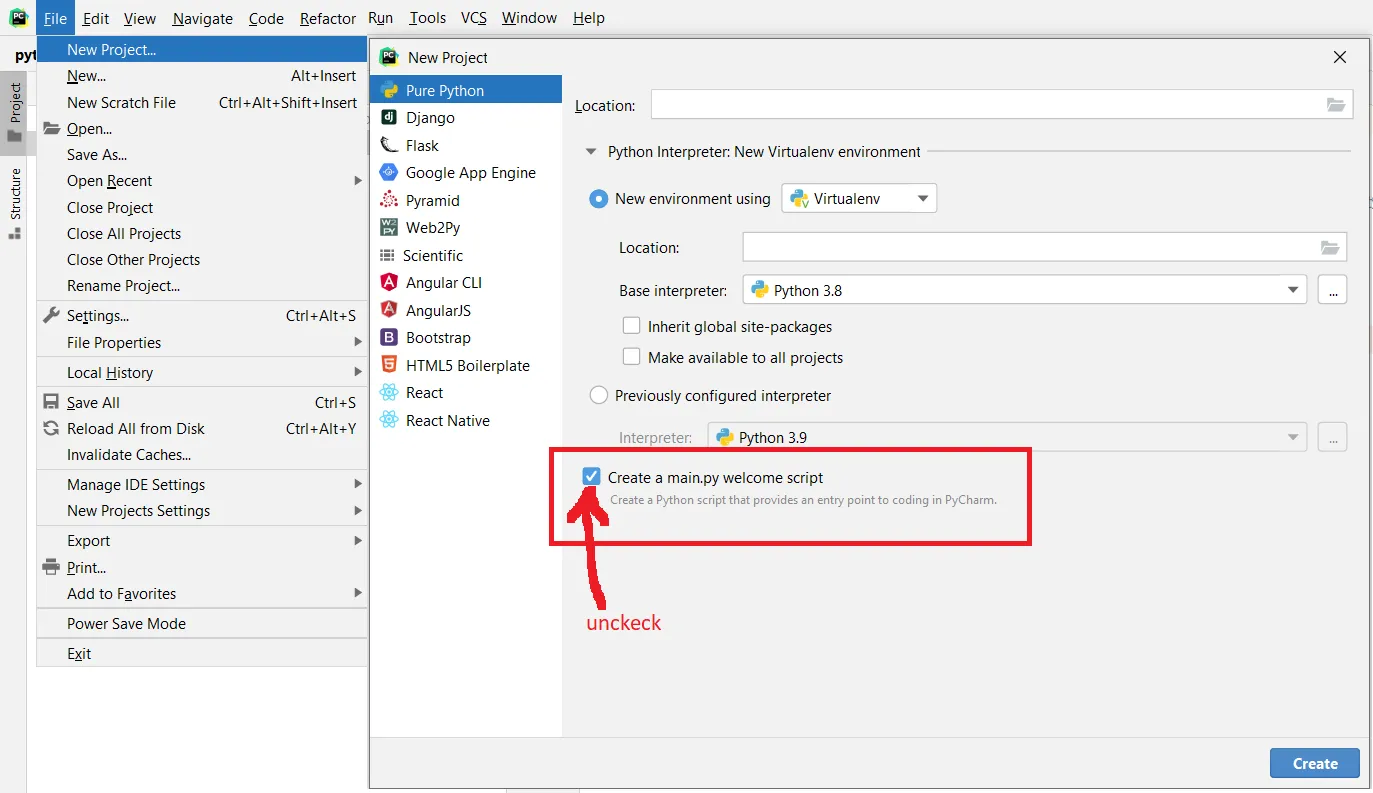Image resolution: width=1373 pixels, height=793 pixels.
Task: Open the Navigate menu
Action: point(202,18)
